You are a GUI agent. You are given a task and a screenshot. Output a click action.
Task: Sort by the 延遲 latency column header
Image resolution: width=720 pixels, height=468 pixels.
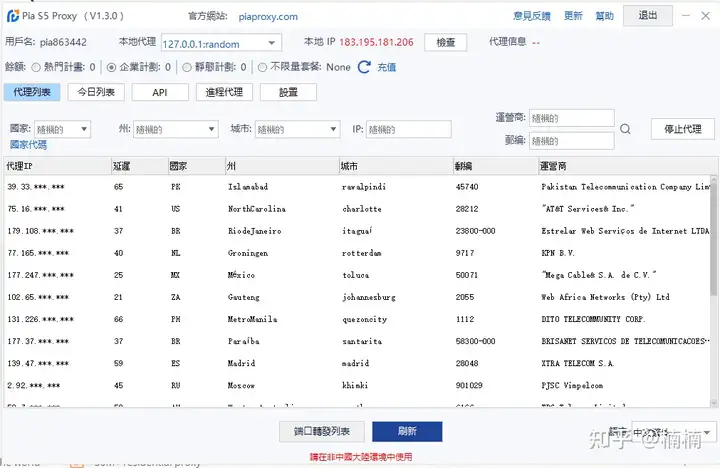click(140, 166)
